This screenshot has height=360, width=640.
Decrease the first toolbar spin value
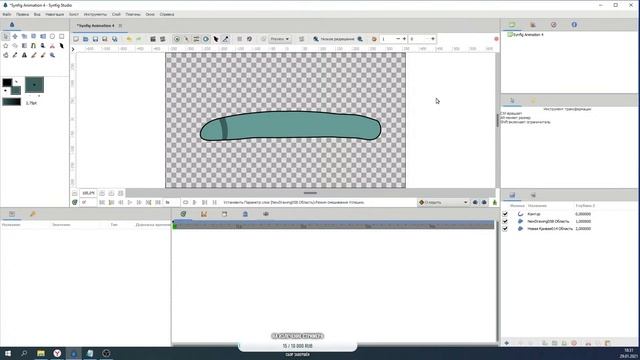pos(398,39)
